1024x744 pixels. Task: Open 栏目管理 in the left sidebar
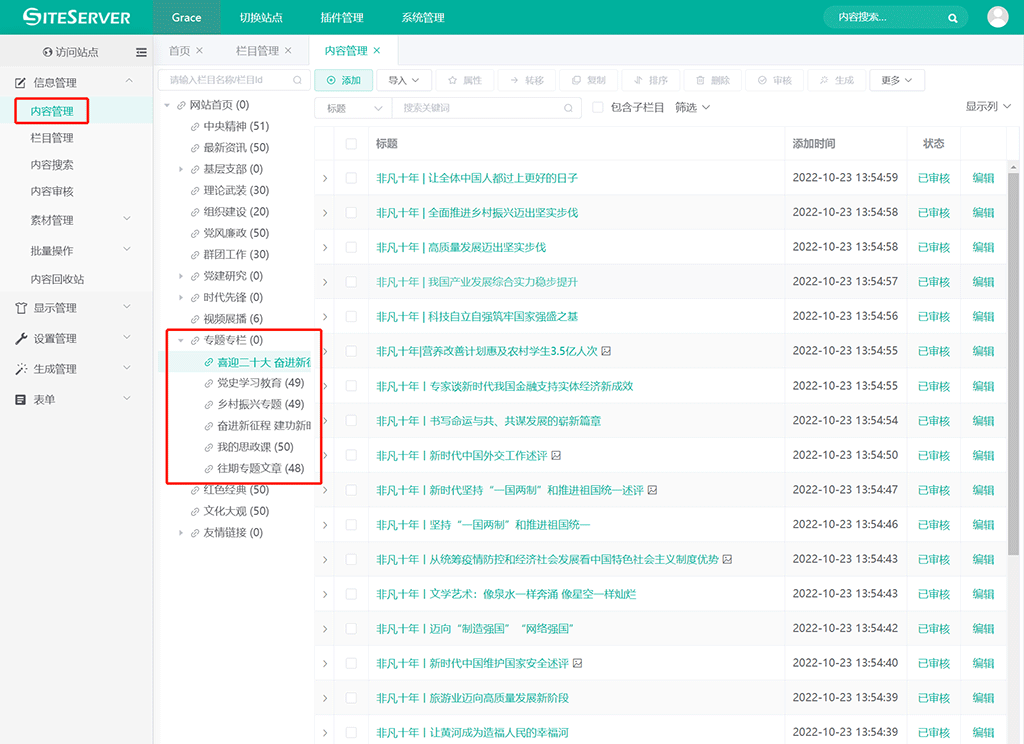(52, 138)
